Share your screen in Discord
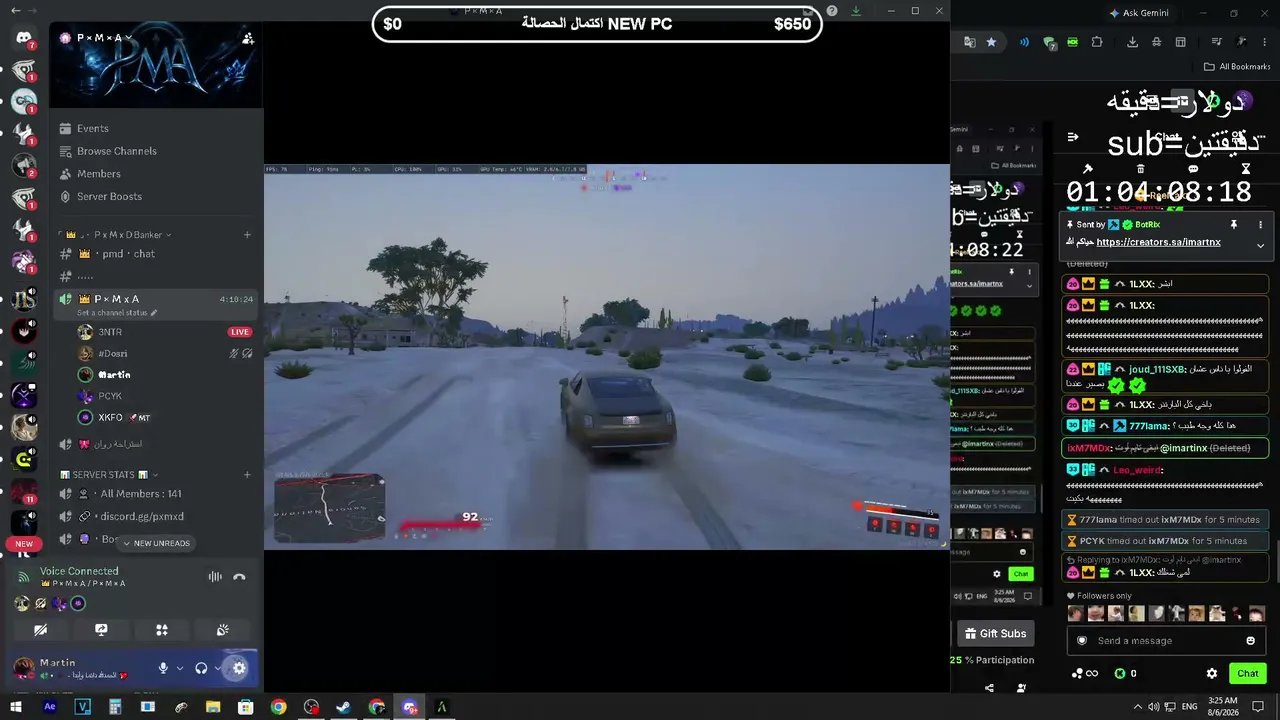The width and height of the screenshot is (1280, 720). pos(101,630)
